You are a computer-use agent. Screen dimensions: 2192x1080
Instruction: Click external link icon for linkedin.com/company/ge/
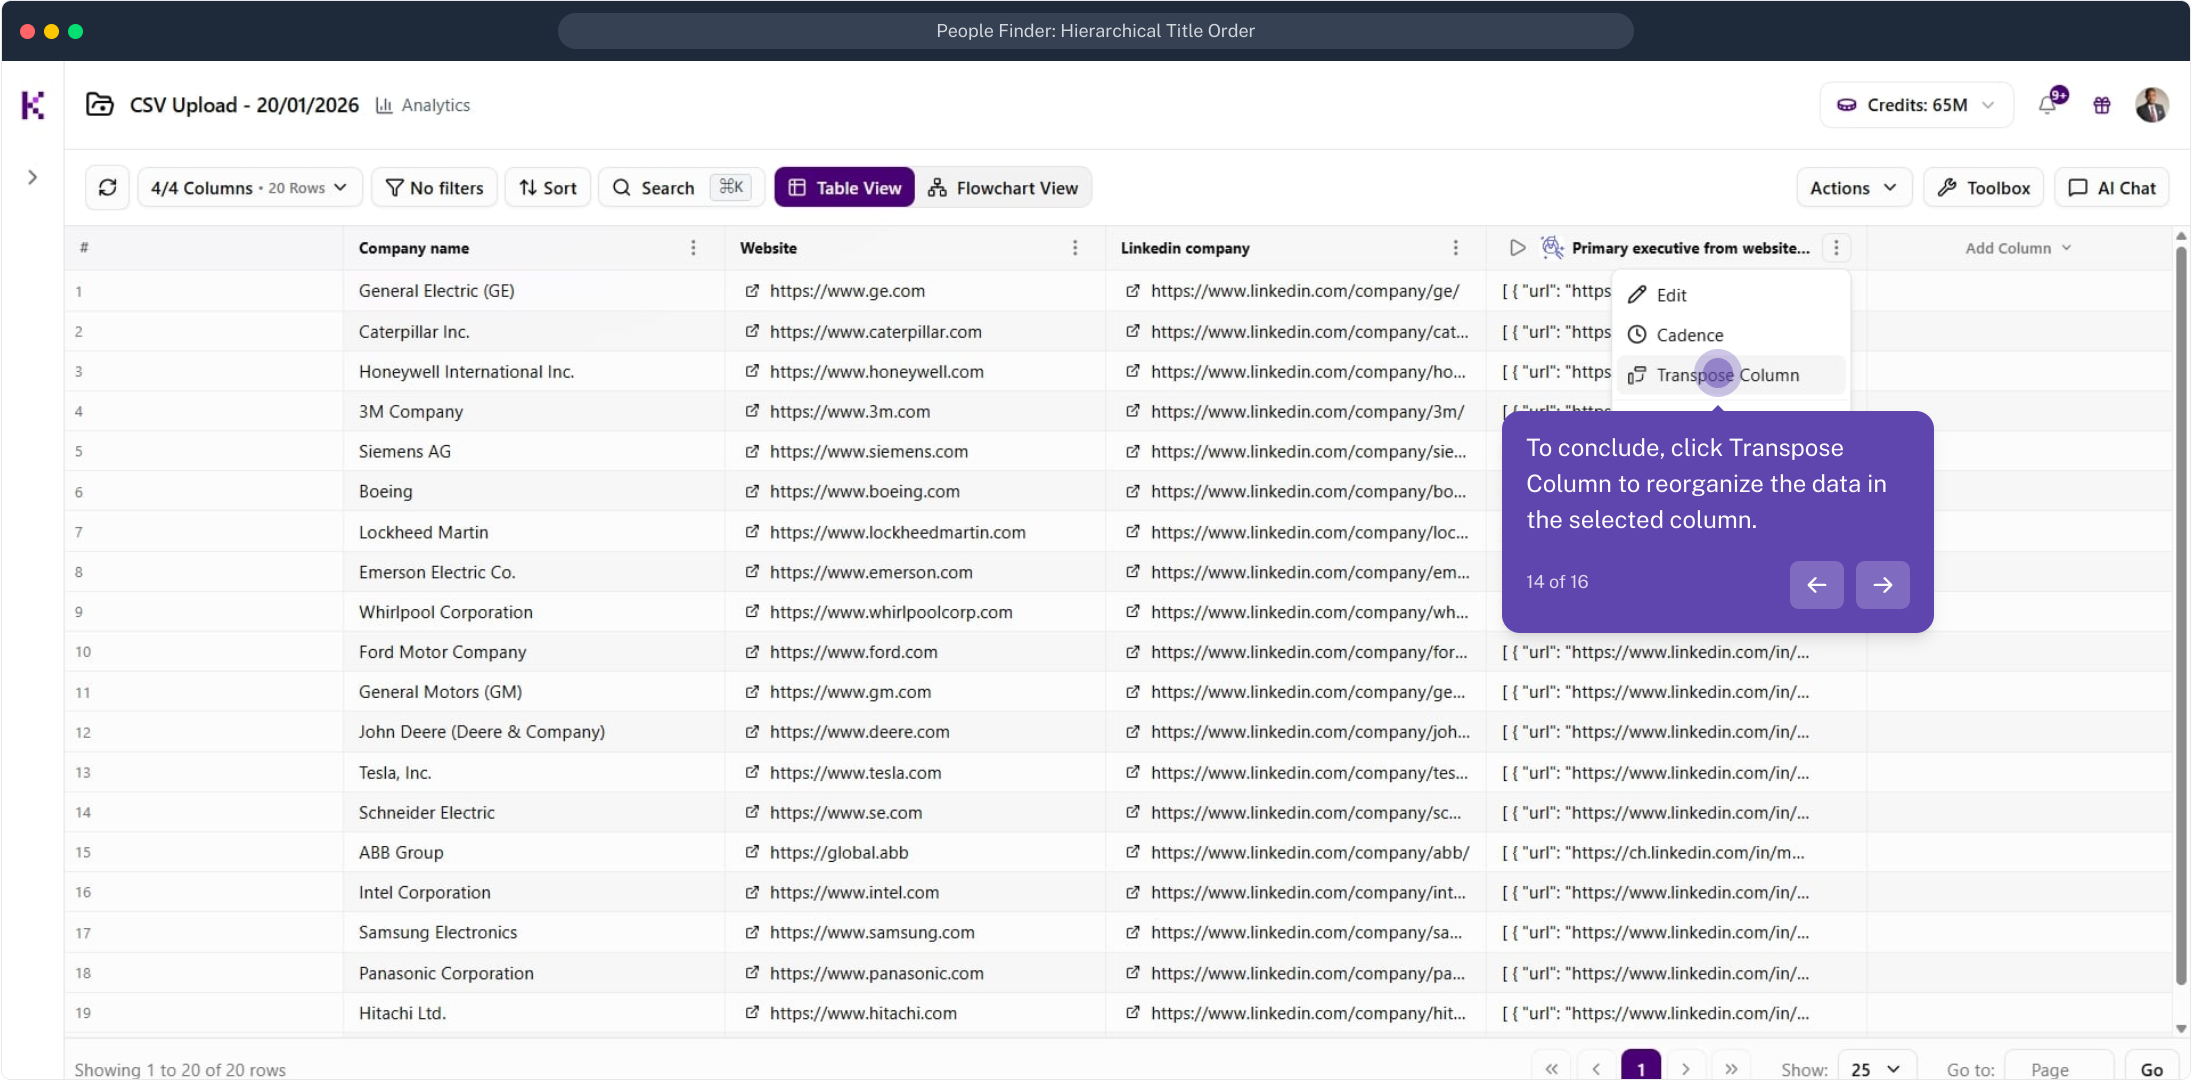[x=1133, y=291]
